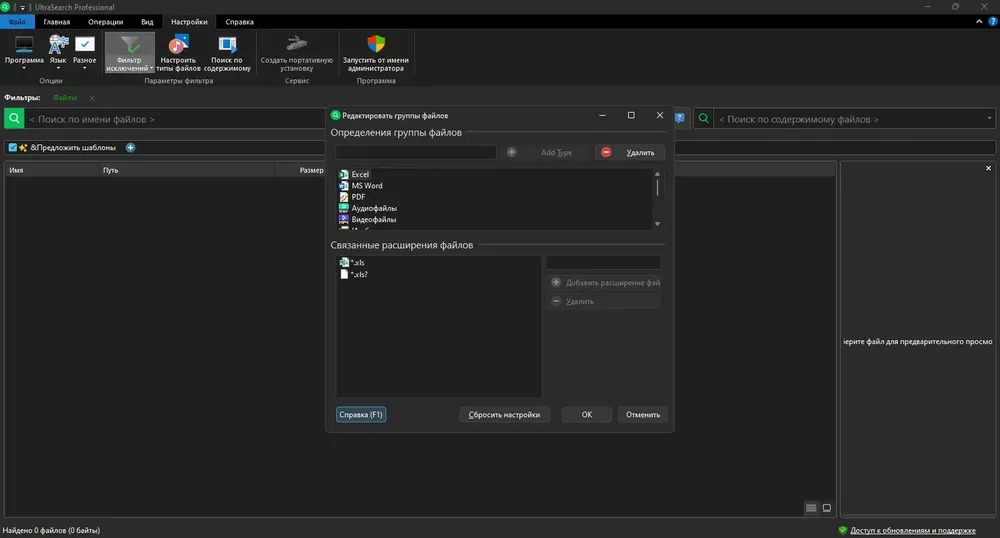Click green search magnifier for file names

pyautogui.click(x=14, y=119)
